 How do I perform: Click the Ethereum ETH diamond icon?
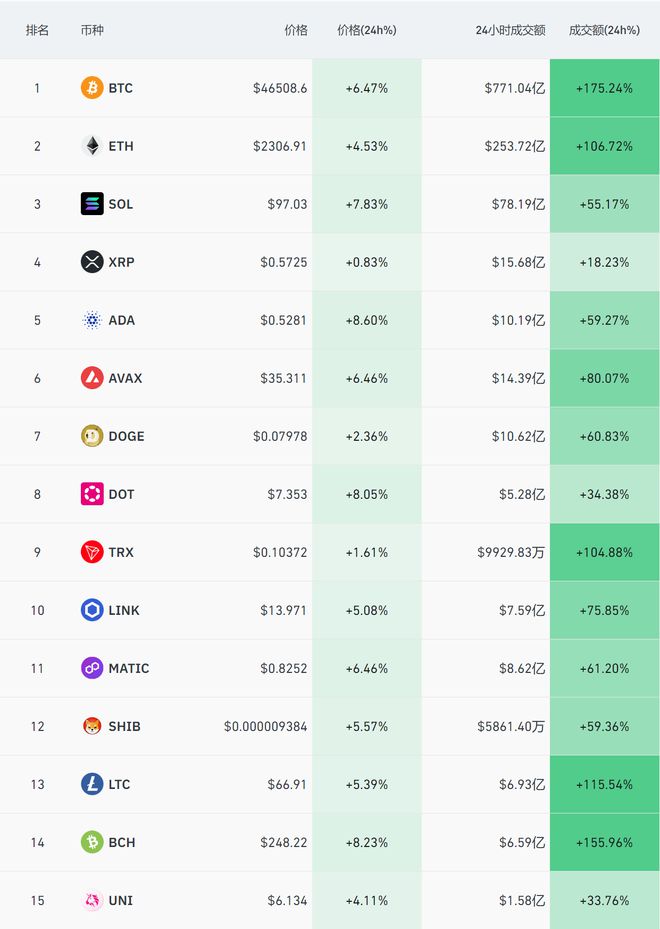point(92,146)
